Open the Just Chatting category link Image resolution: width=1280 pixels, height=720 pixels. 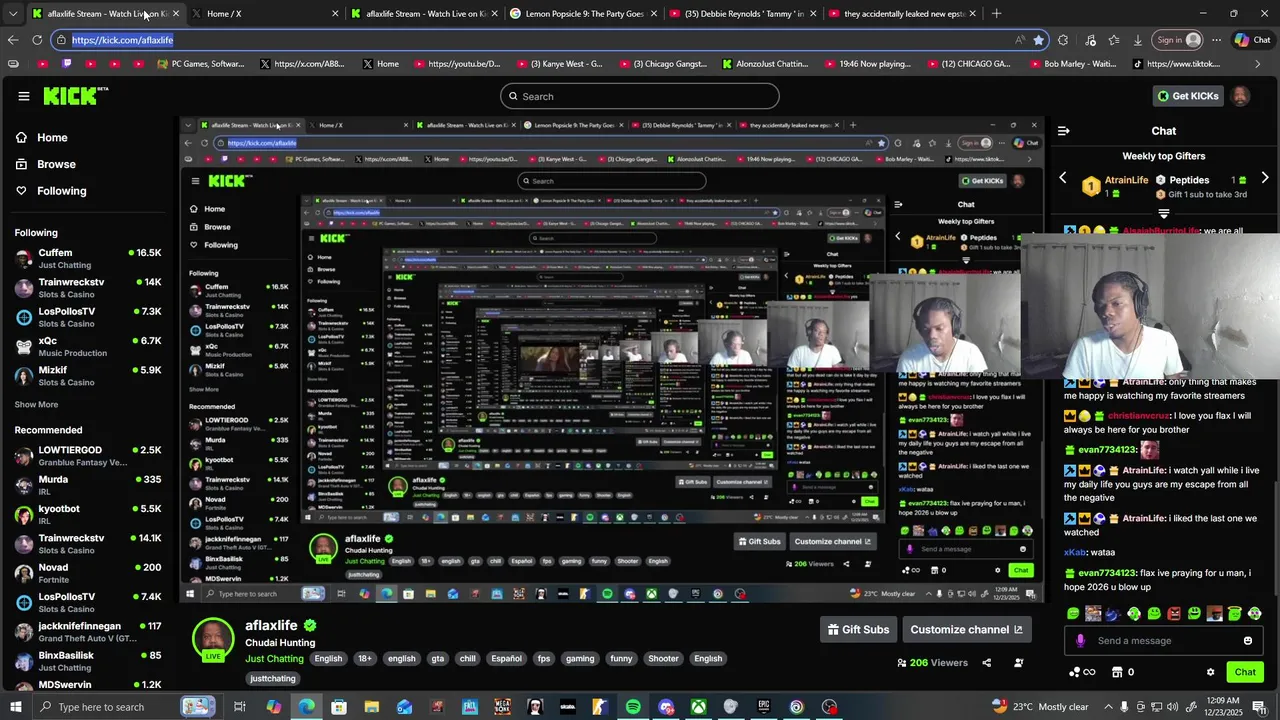274,659
